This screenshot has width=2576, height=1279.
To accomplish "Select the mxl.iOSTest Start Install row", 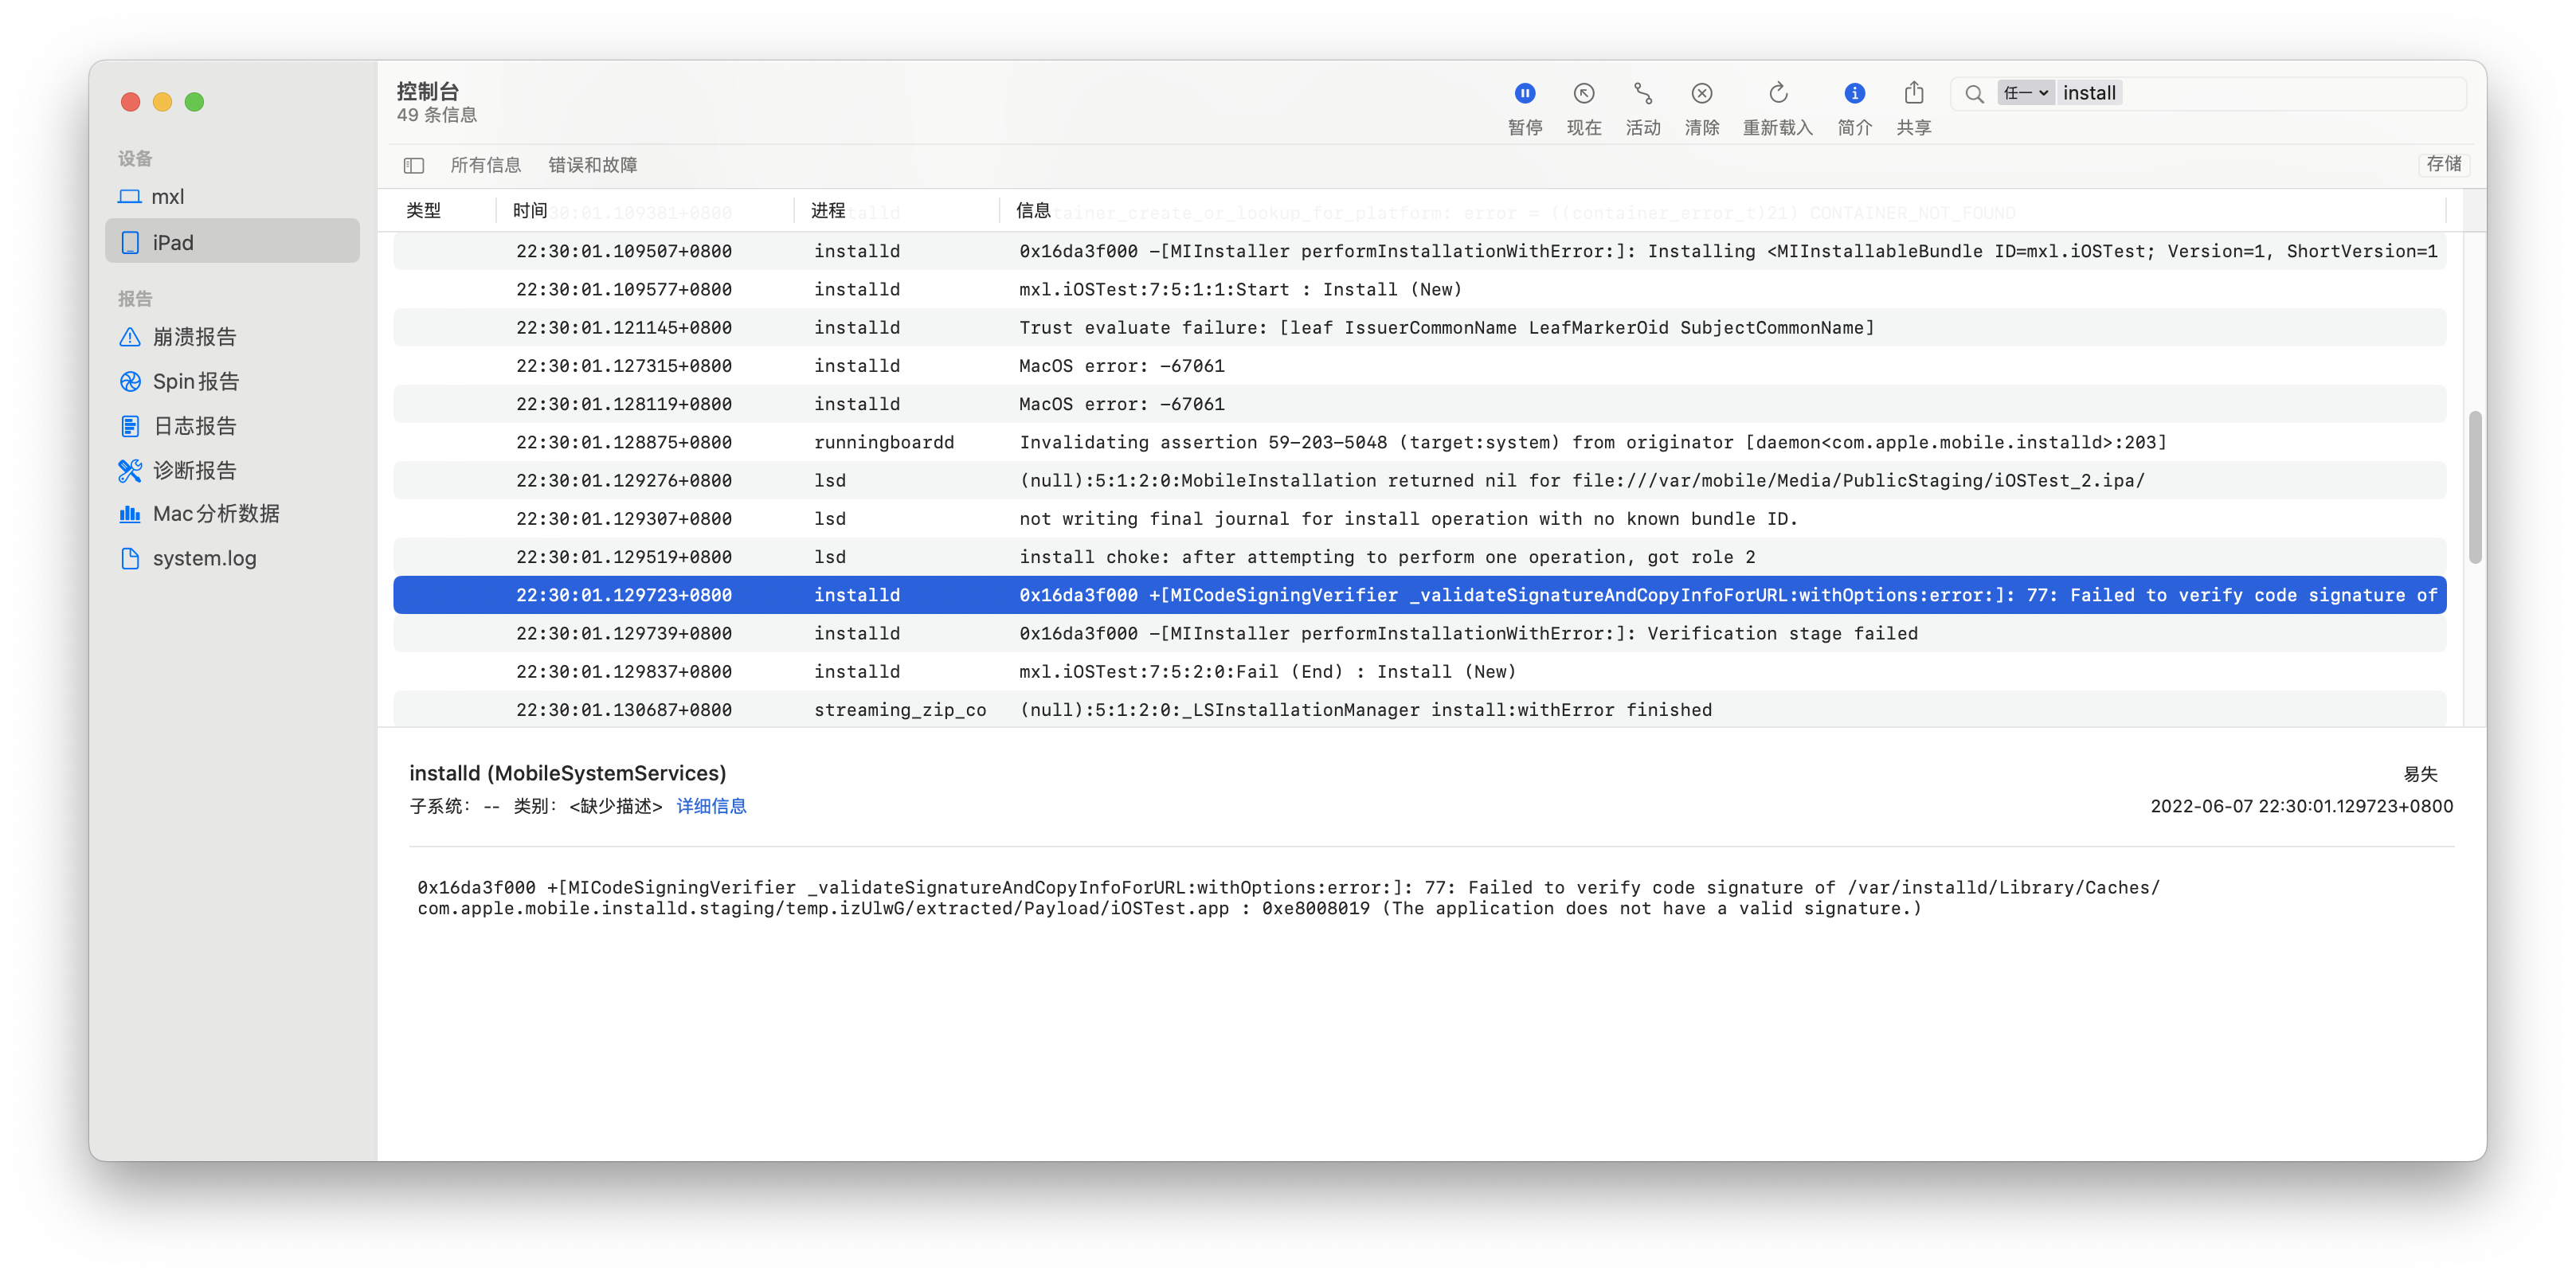I will tap(1419, 290).
